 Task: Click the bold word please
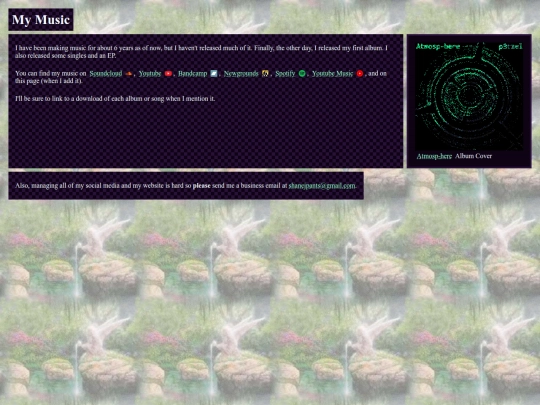coord(201,186)
